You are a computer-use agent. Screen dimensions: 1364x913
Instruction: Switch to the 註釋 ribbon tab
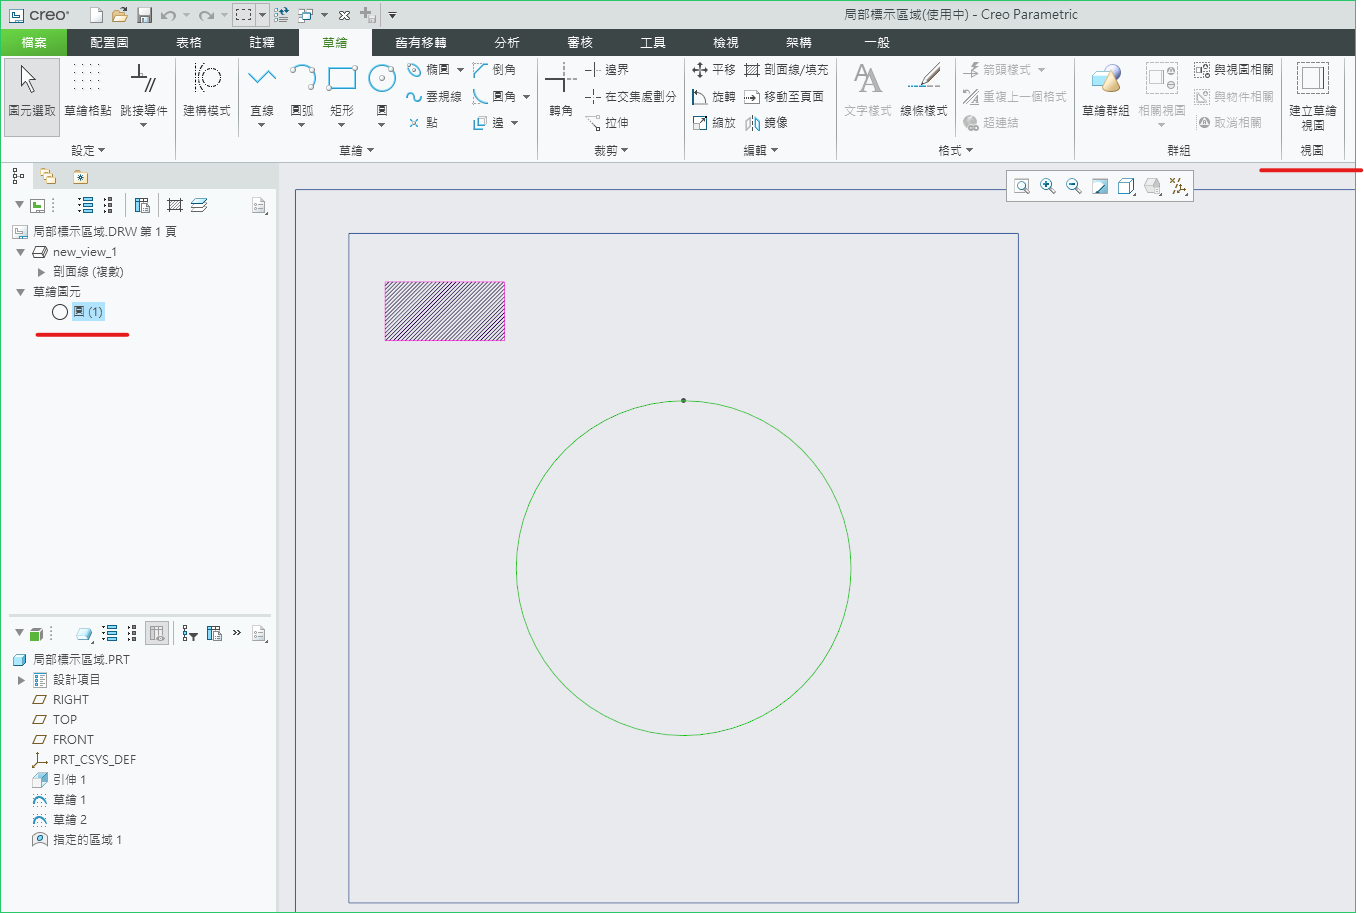(x=262, y=43)
